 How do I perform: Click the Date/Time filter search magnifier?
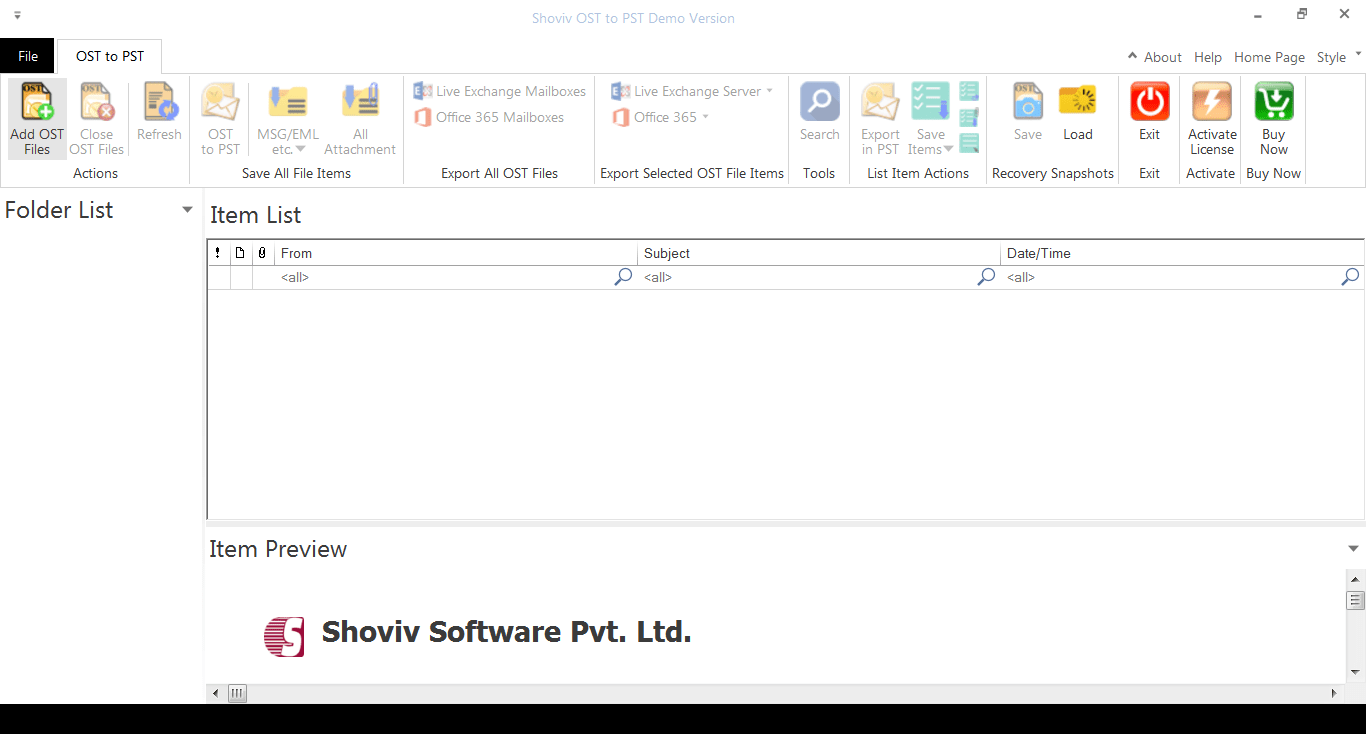pos(1350,277)
